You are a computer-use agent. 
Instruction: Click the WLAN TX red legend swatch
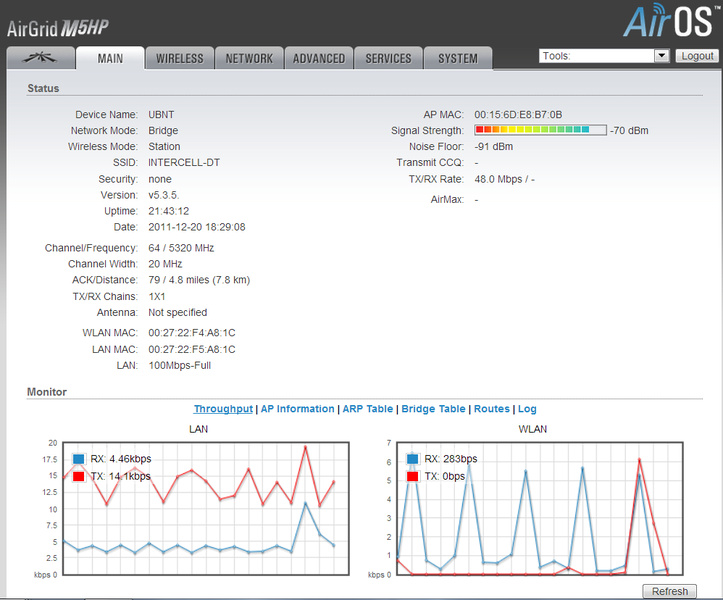(412, 476)
